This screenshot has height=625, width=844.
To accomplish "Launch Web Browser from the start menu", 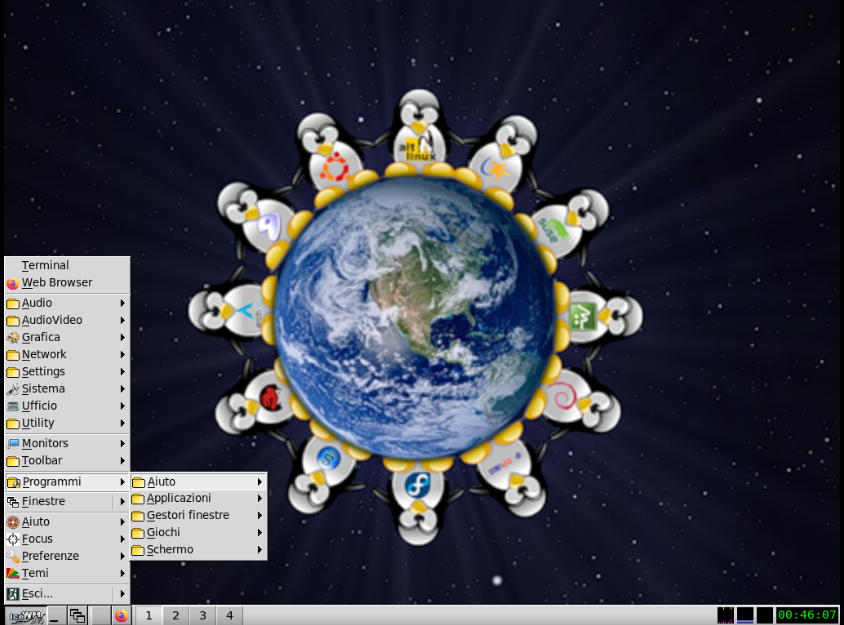I will [57, 283].
